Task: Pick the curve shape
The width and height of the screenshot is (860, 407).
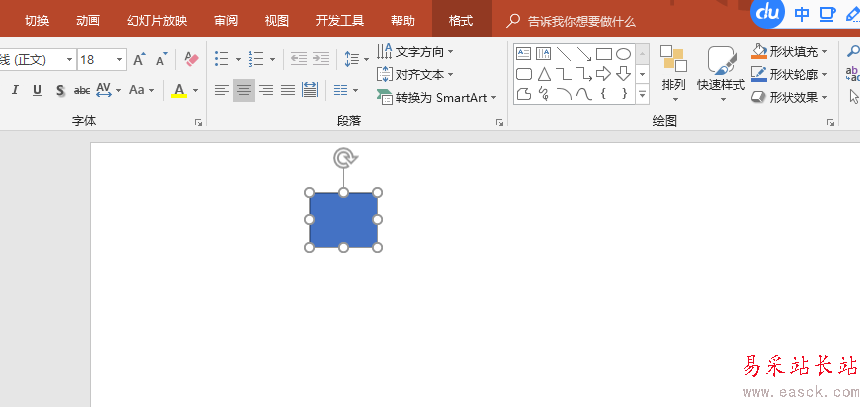Action: (x=584, y=93)
